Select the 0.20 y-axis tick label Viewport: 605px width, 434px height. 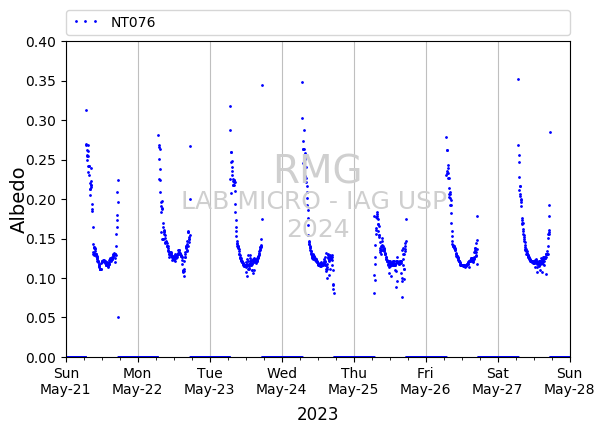point(41,200)
